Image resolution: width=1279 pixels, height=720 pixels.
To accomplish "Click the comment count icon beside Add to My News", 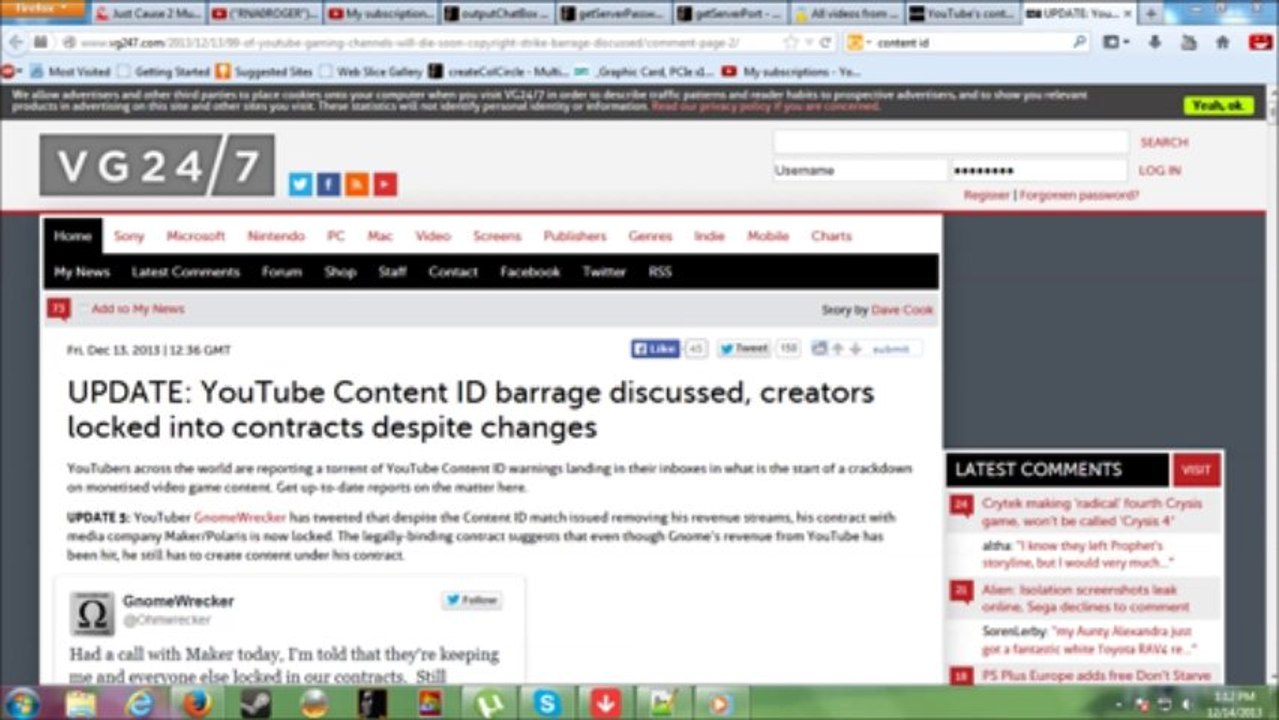I will click(58, 309).
